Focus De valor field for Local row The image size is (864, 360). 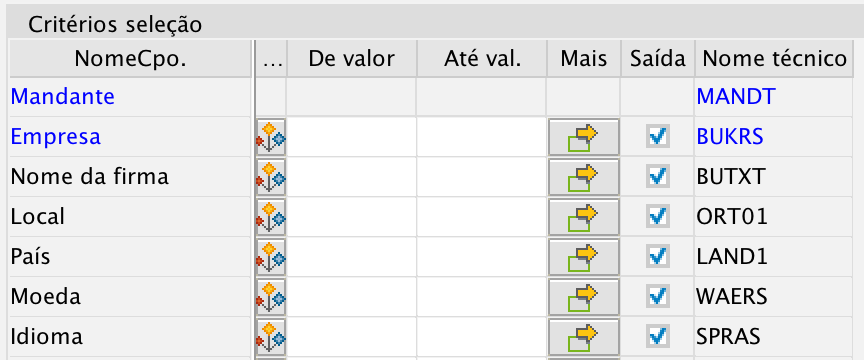(x=352, y=217)
